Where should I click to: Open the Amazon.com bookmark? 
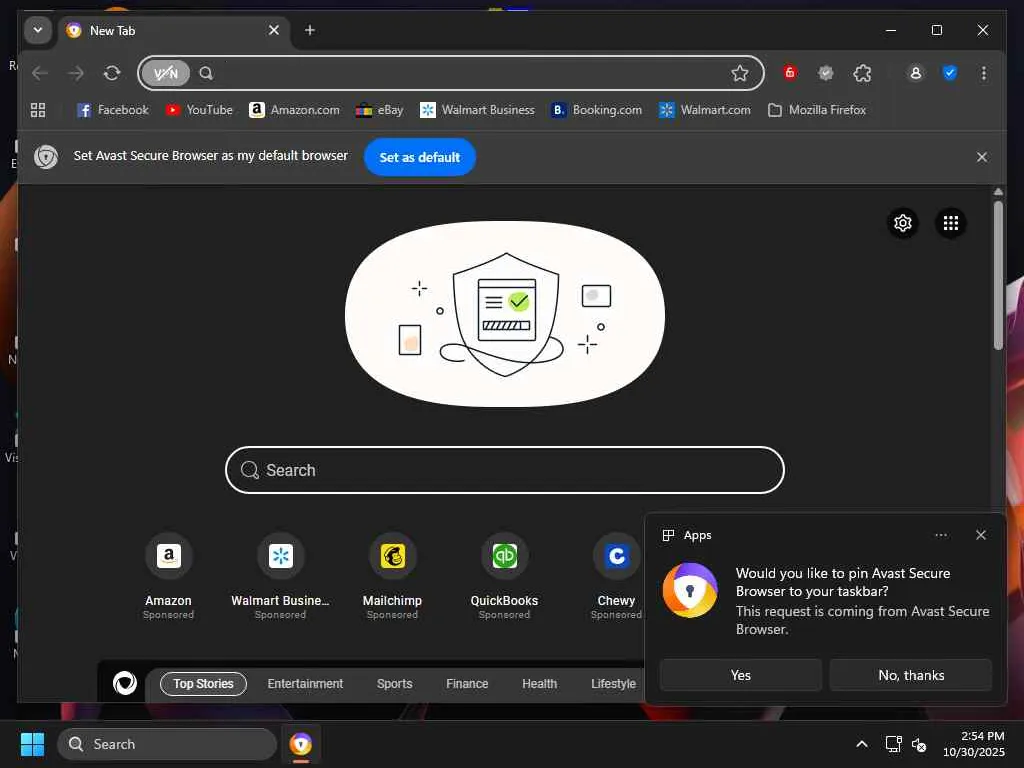pyautogui.click(x=295, y=110)
